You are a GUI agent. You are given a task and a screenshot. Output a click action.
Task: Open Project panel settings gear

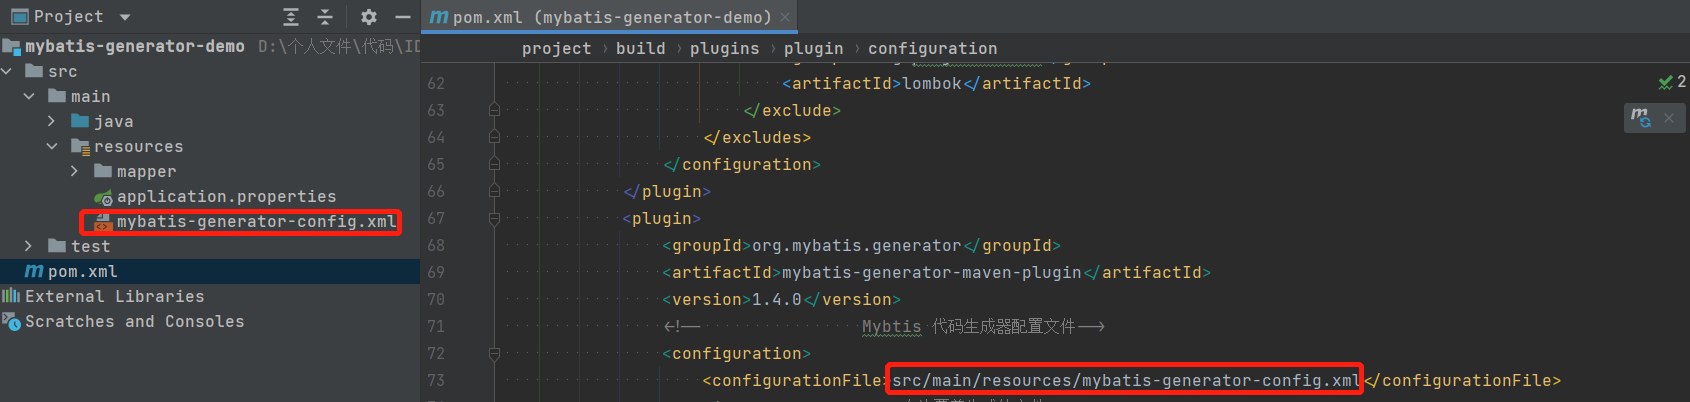[x=369, y=17]
